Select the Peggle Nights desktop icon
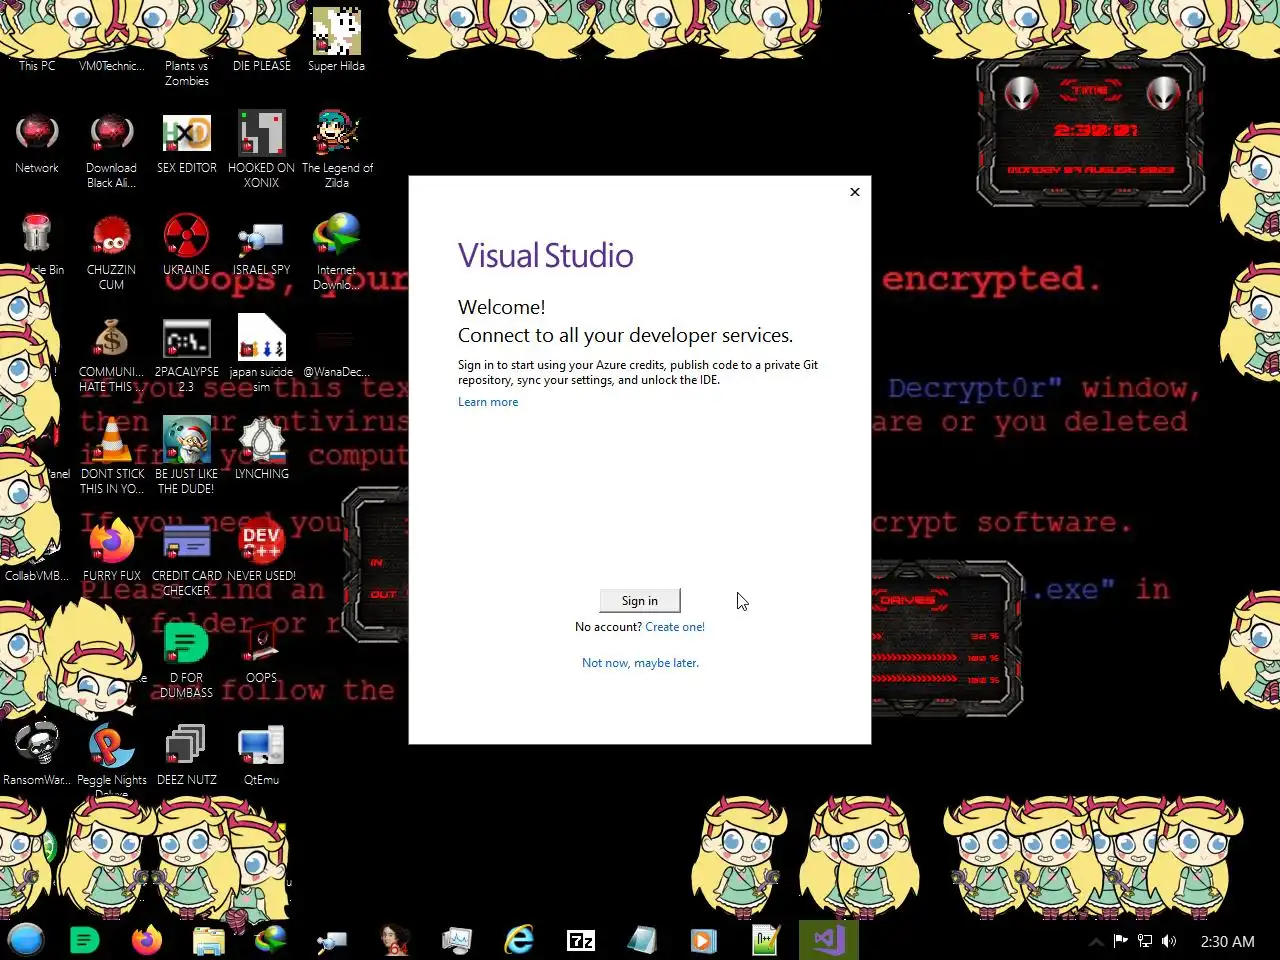This screenshot has width=1280, height=960. point(111,758)
